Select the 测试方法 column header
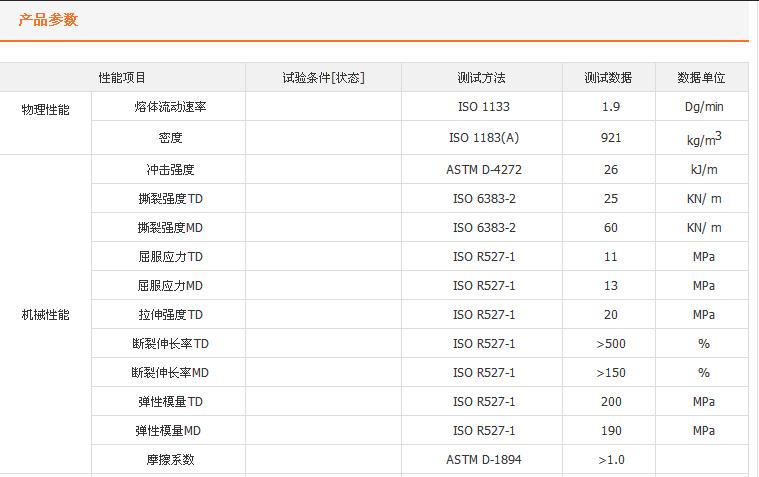This screenshot has width=759, height=477. [482, 78]
